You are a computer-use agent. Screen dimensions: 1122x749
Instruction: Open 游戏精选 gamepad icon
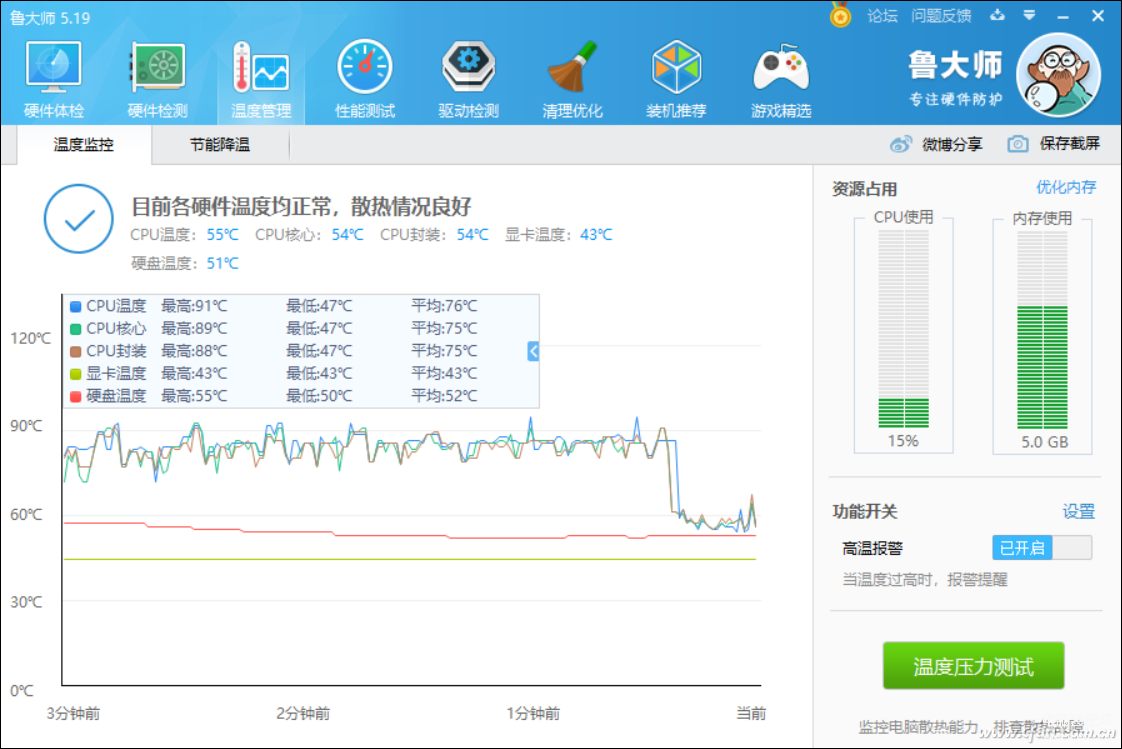(781, 79)
